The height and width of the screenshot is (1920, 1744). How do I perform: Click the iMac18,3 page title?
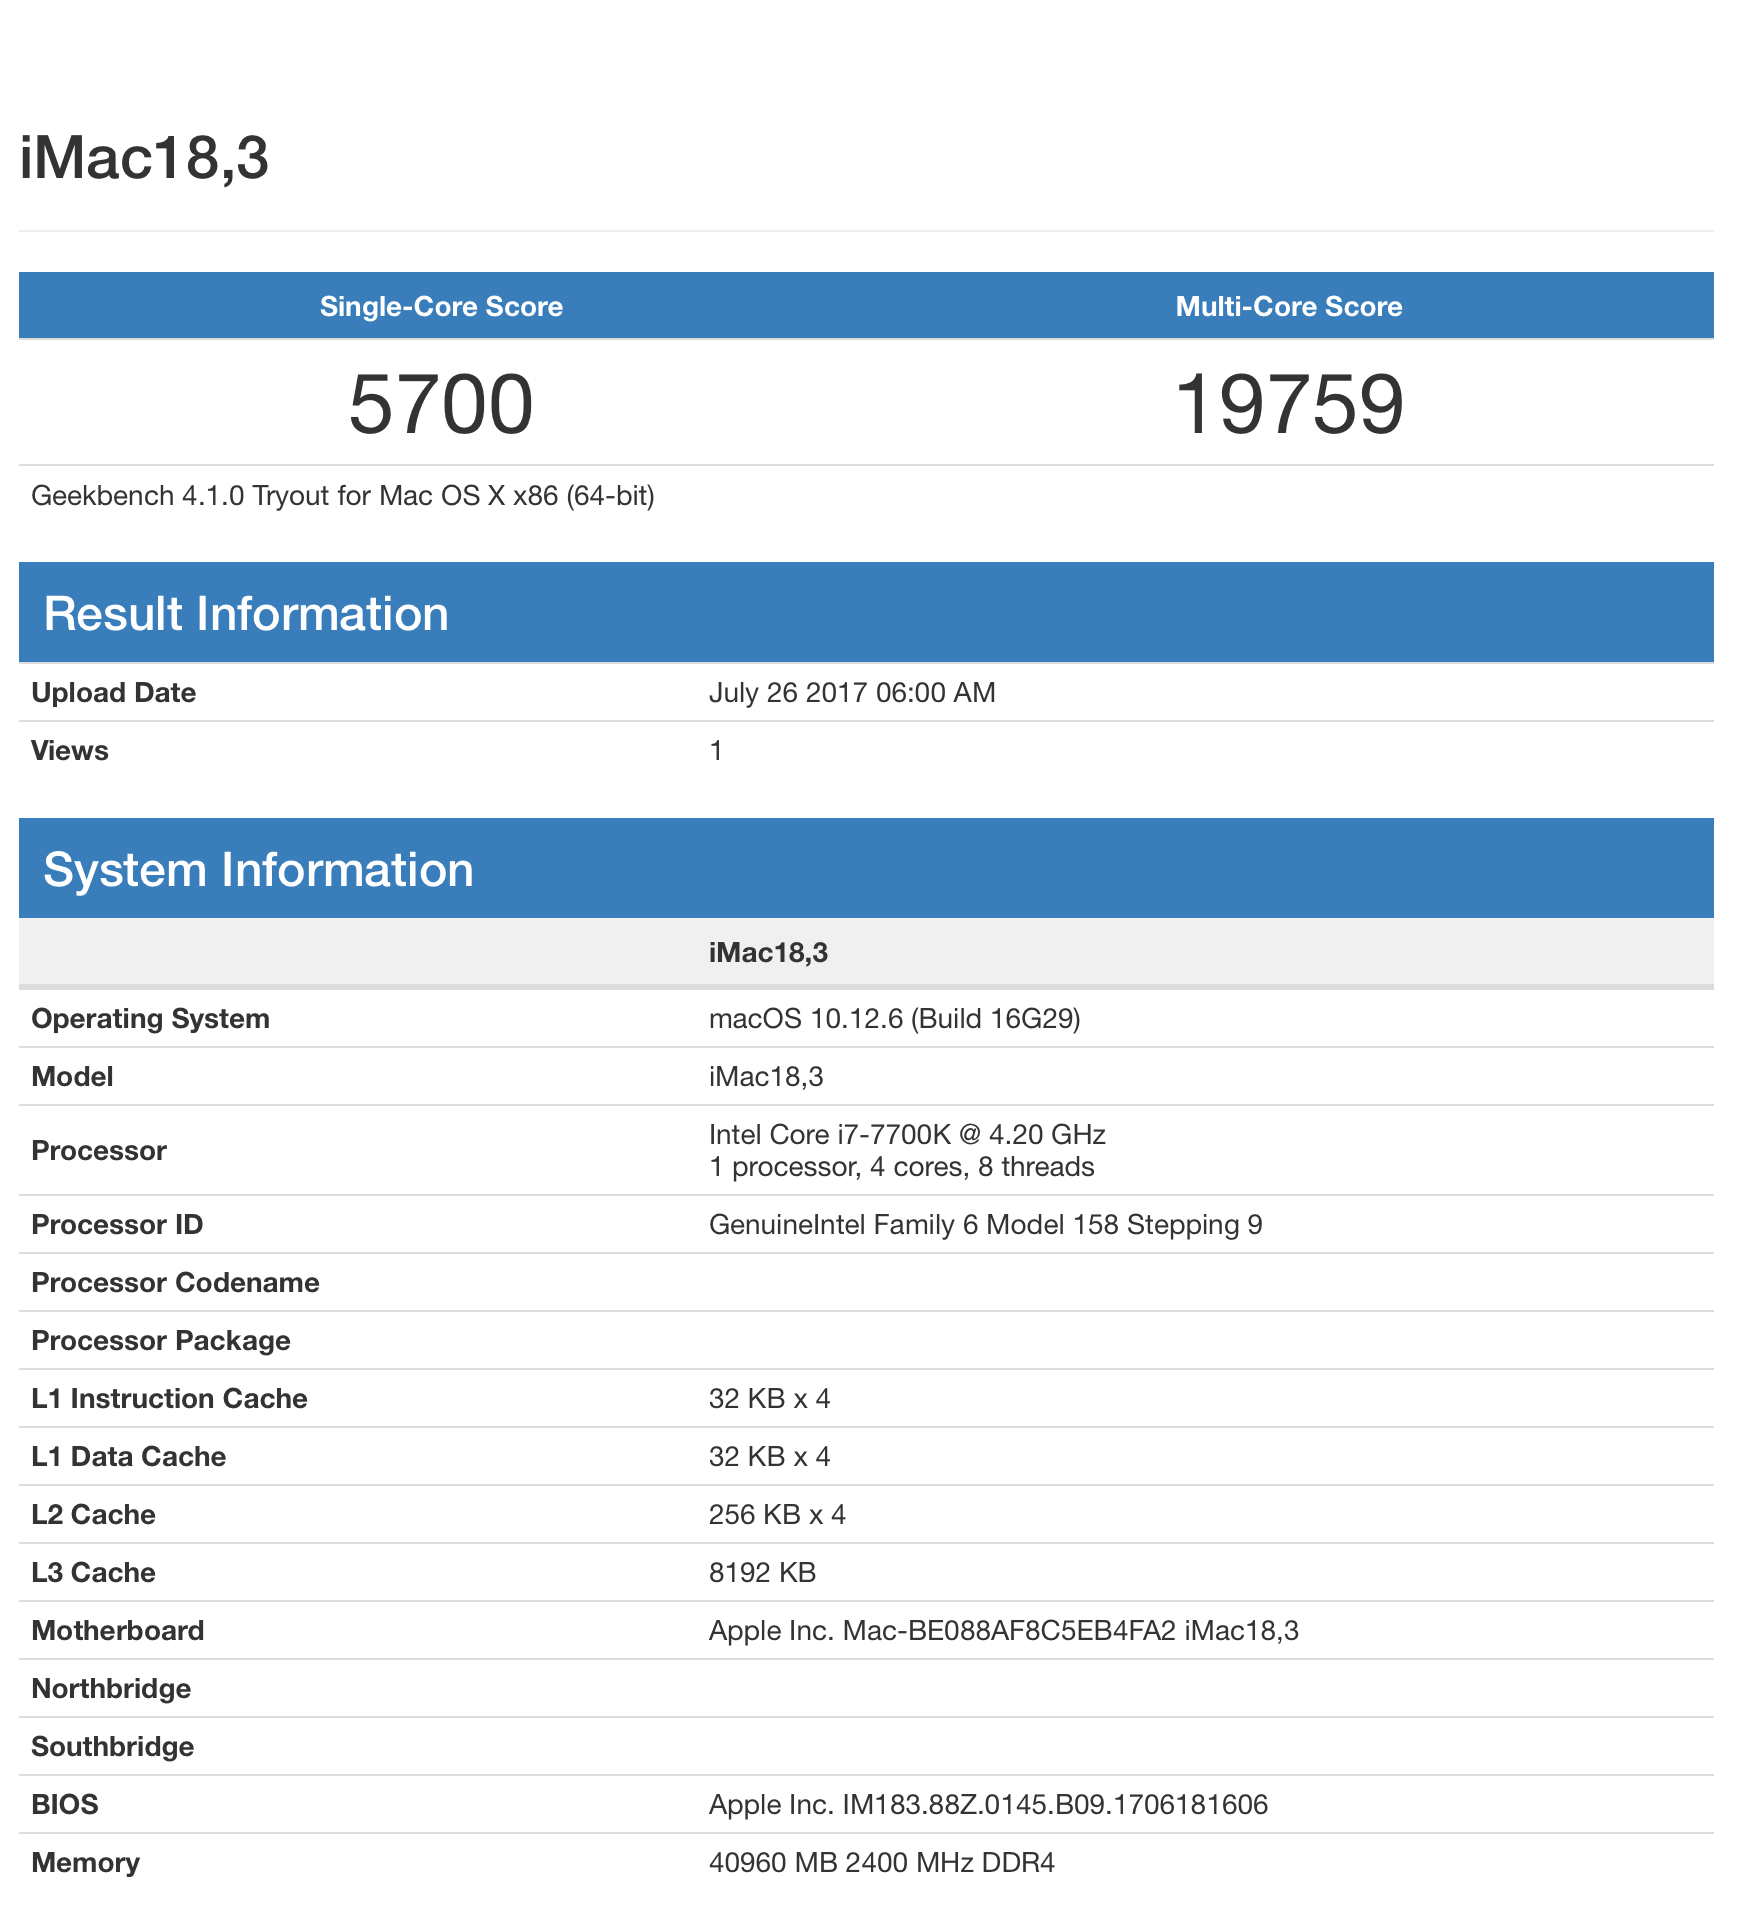(144, 158)
